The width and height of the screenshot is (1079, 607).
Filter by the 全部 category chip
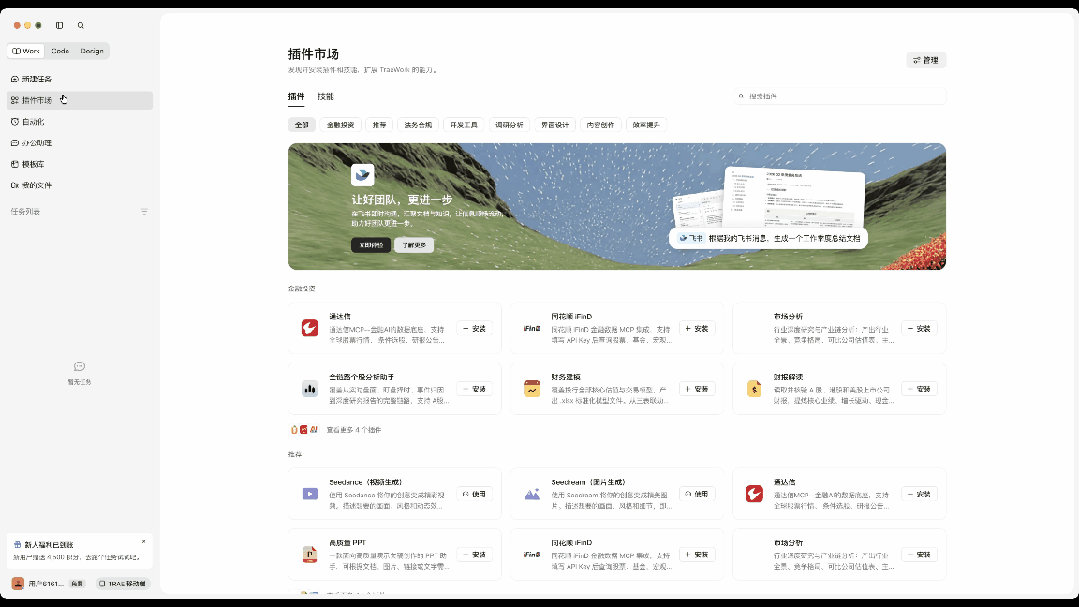[x=301, y=125]
